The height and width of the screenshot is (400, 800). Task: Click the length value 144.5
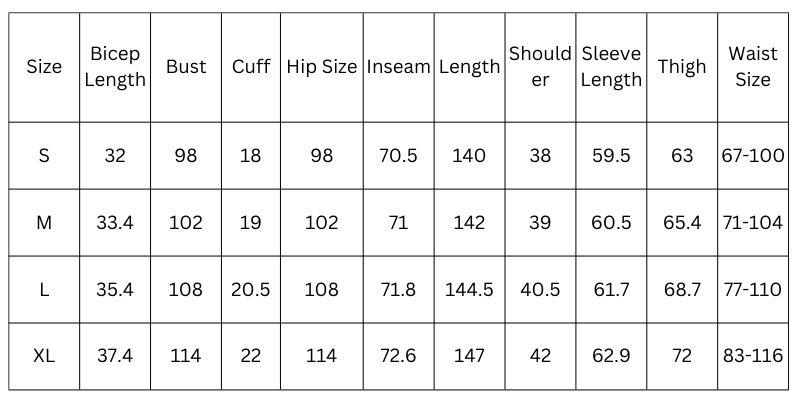point(469,289)
